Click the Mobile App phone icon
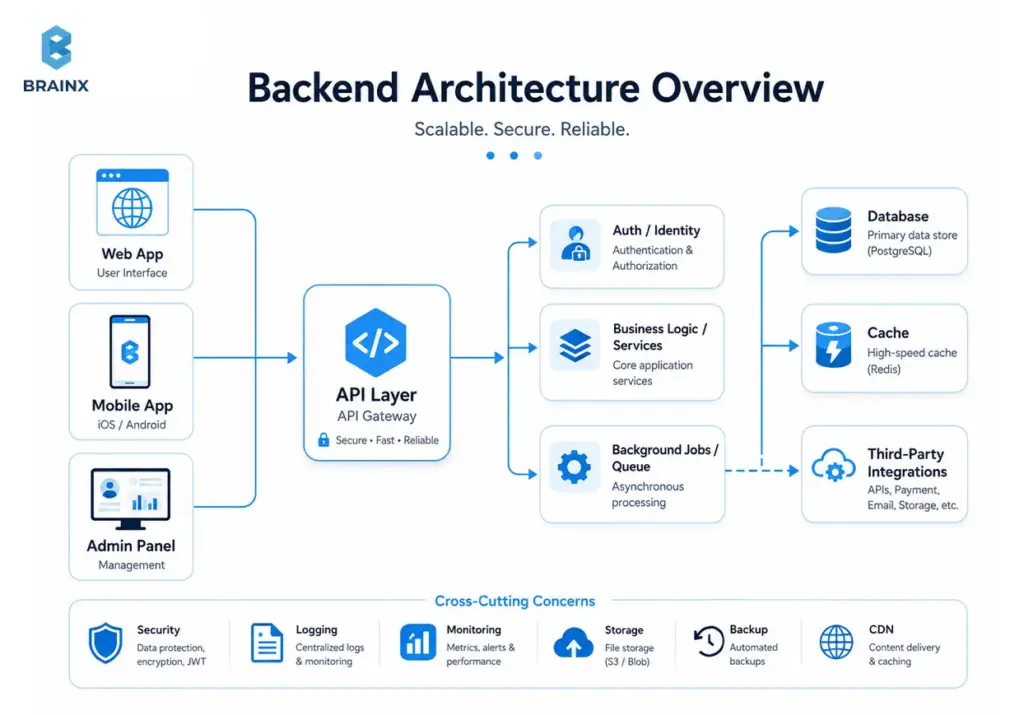Screen dimensions: 1024x715 (130, 352)
